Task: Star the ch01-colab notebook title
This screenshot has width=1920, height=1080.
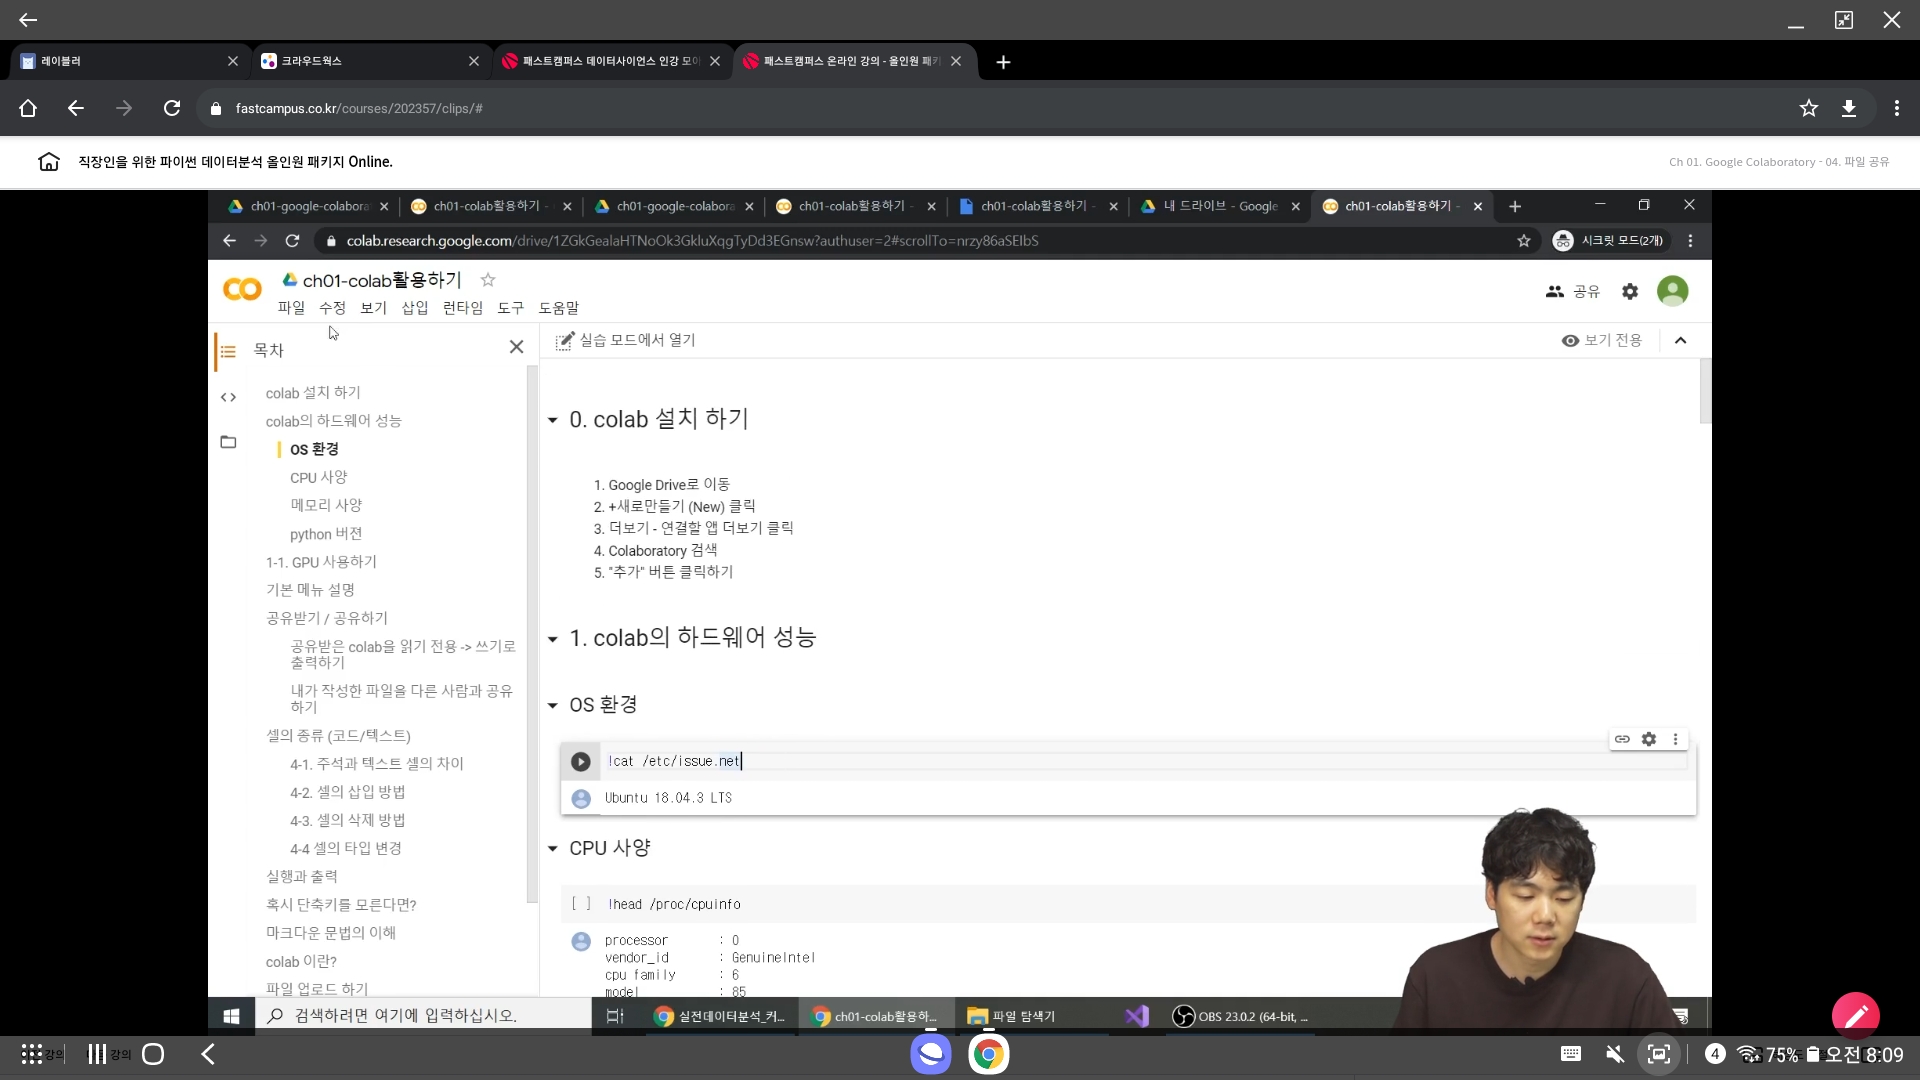Action: point(488,280)
